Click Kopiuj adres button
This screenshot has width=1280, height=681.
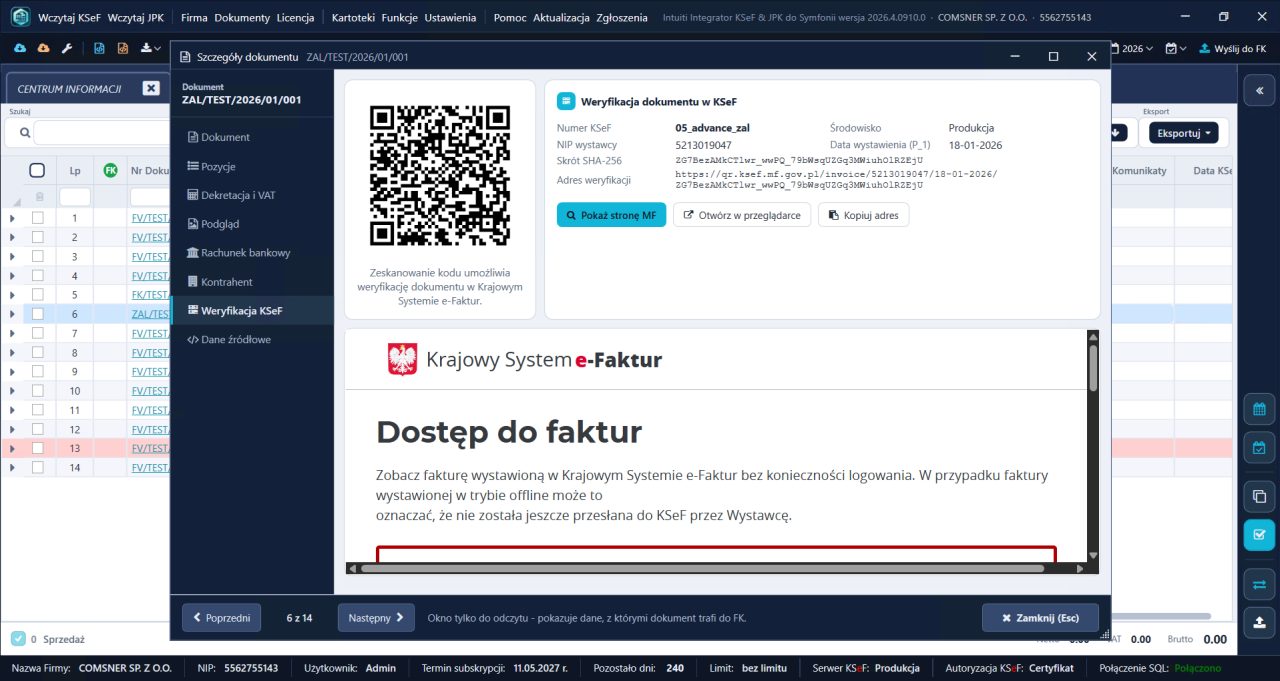pyautogui.click(x=863, y=215)
